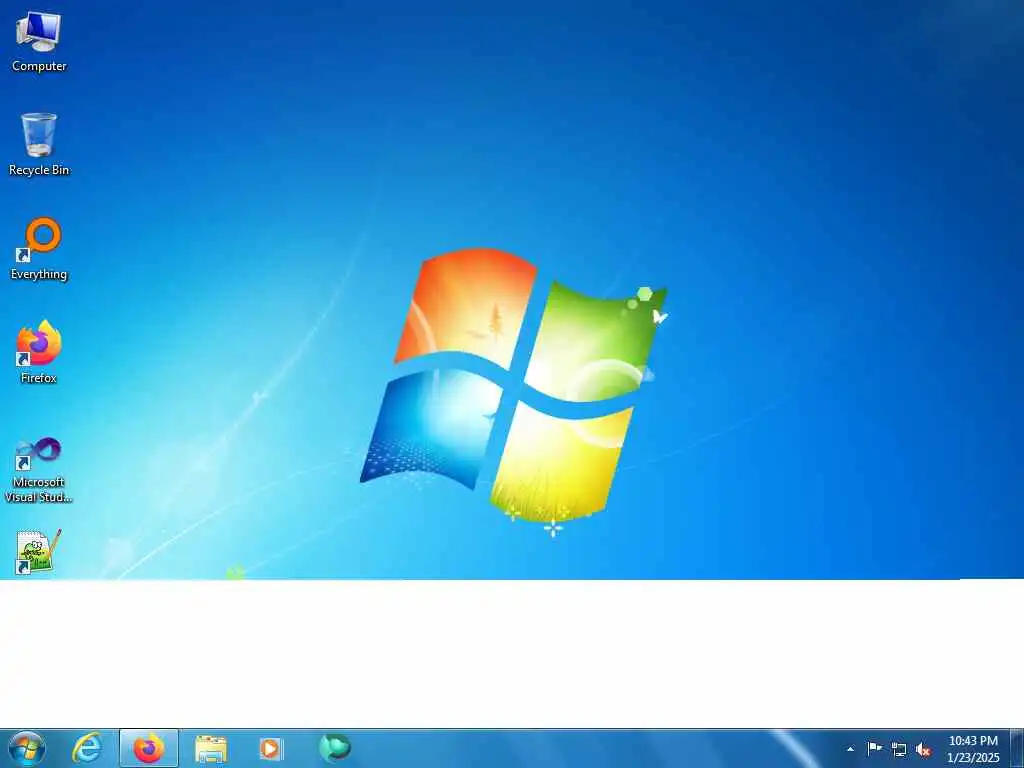Click the Show desktop button
The width and height of the screenshot is (1024, 768).
tap(1017, 749)
